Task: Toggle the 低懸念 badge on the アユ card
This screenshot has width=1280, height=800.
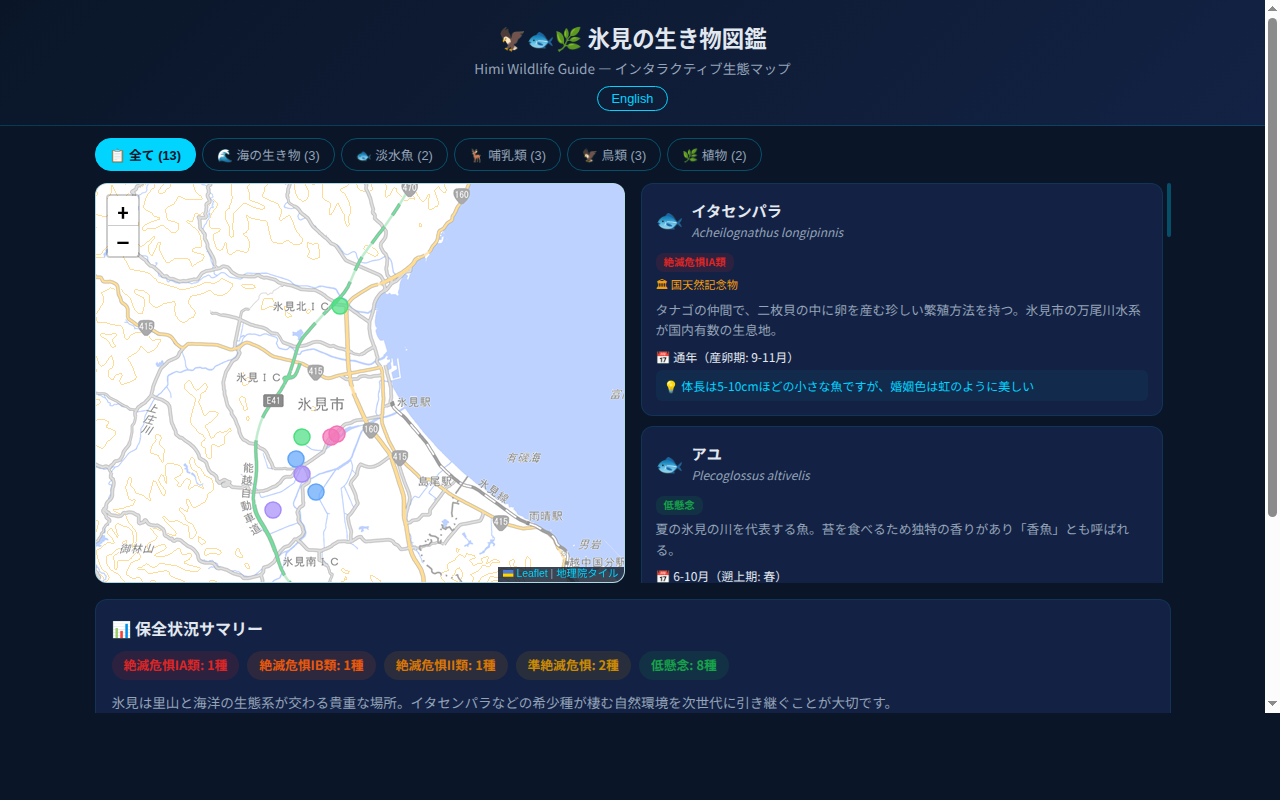Action: pyautogui.click(x=680, y=505)
